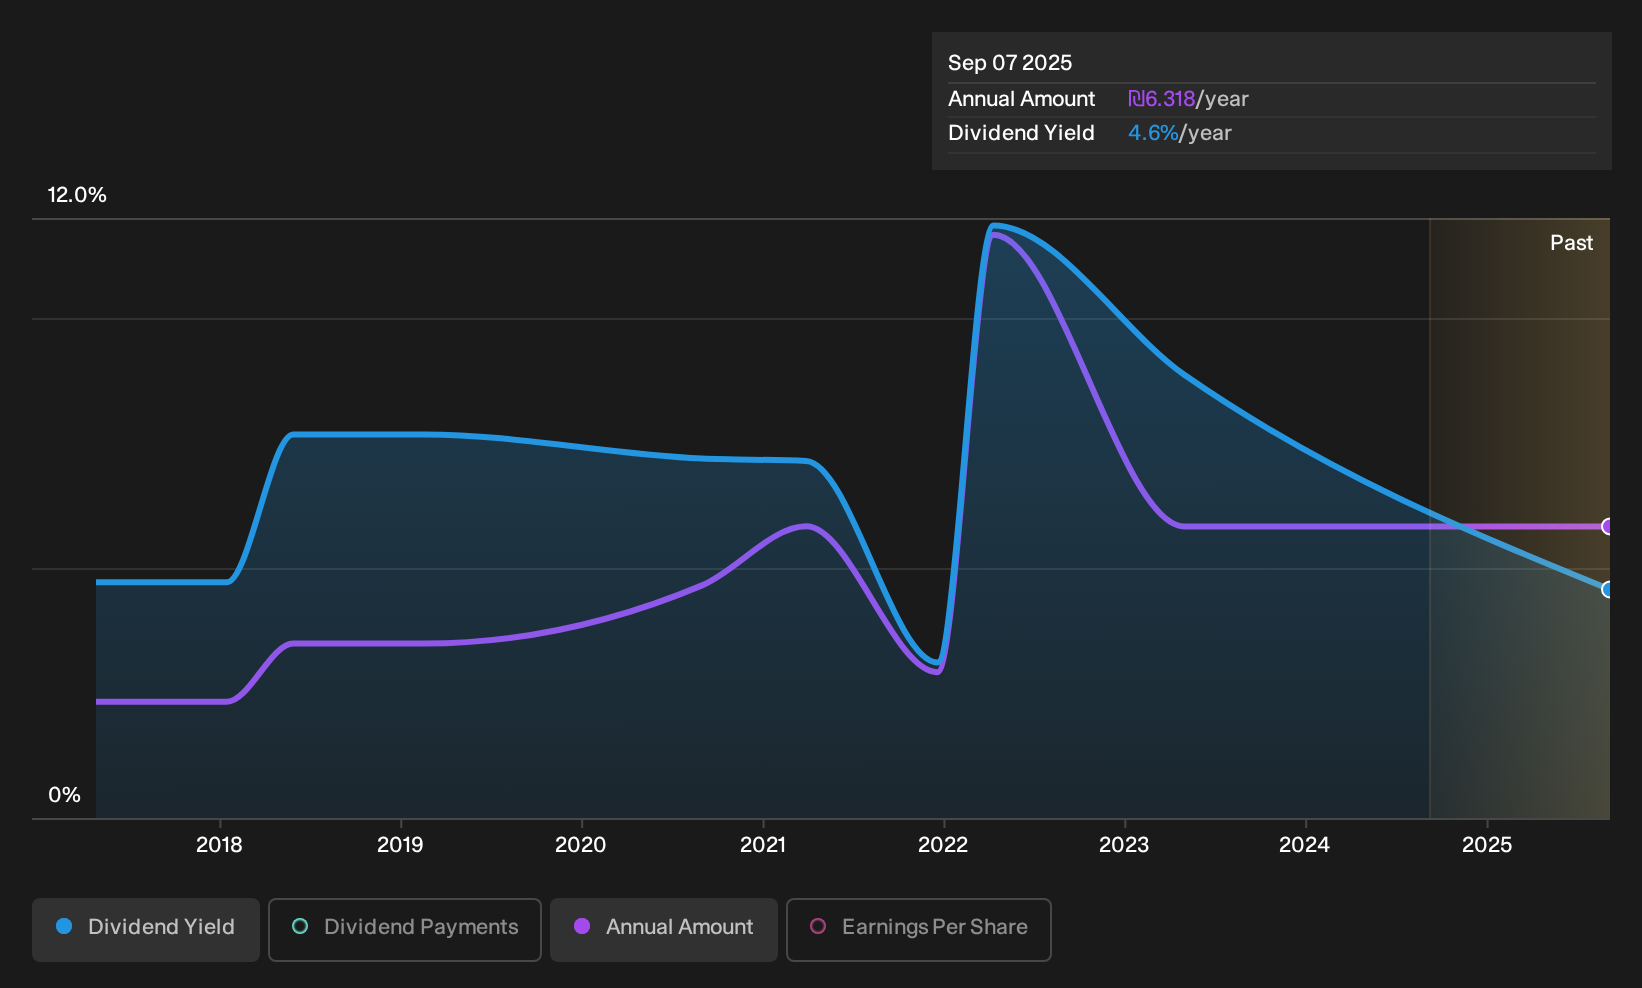The width and height of the screenshot is (1642, 988).
Task: Click the 12.0% y-axis label
Action: click(77, 195)
